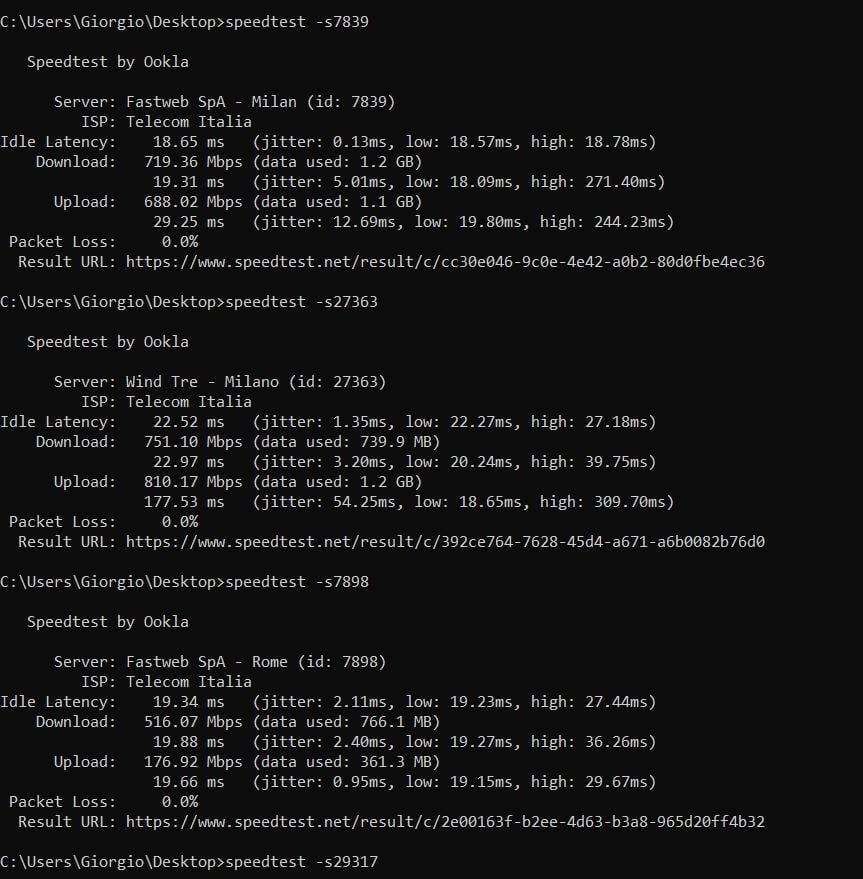Click the 18.65 ms idle latency value
The width and height of the screenshot is (863, 879).
[188, 142]
